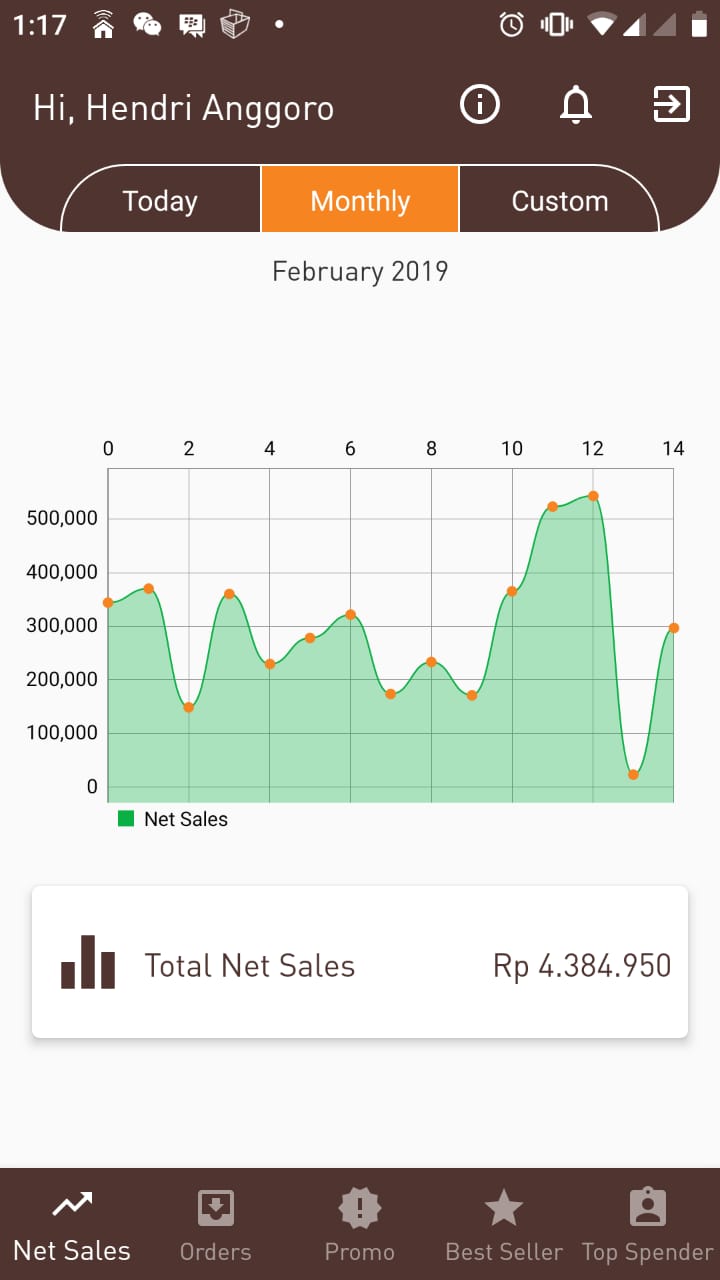Tap the info circle icon
This screenshot has height=1280, width=720.
coord(480,104)
